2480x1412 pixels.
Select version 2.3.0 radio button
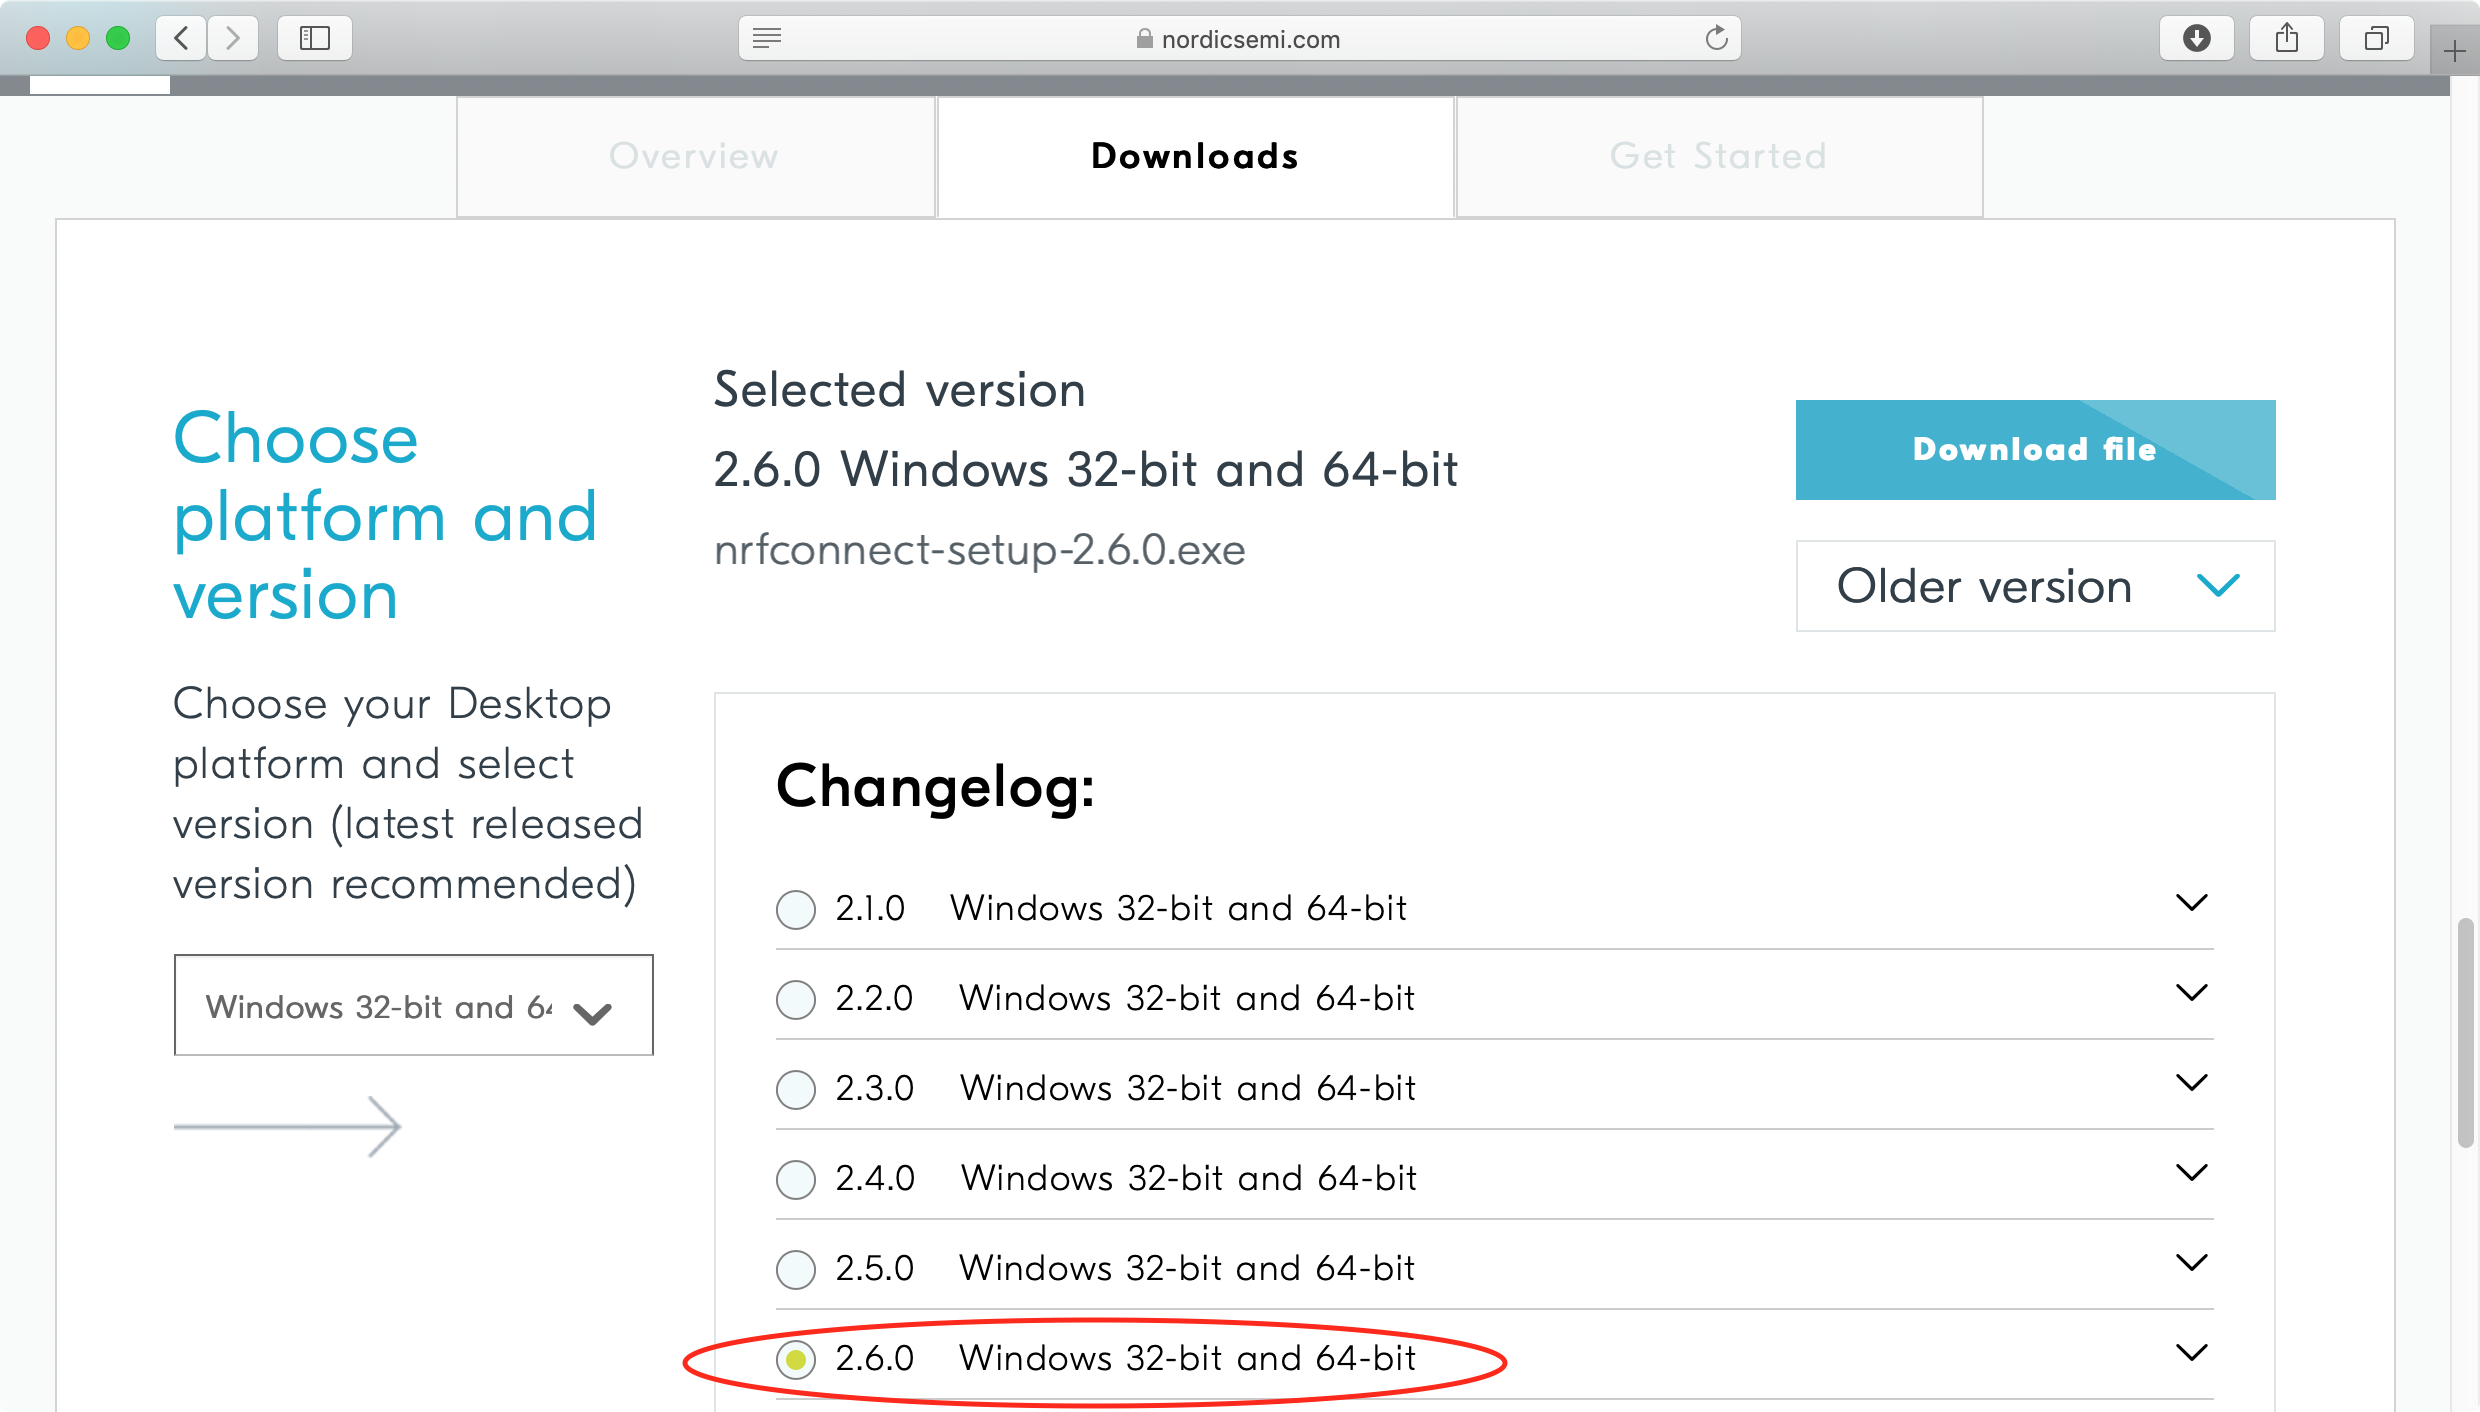[796, 1089]
